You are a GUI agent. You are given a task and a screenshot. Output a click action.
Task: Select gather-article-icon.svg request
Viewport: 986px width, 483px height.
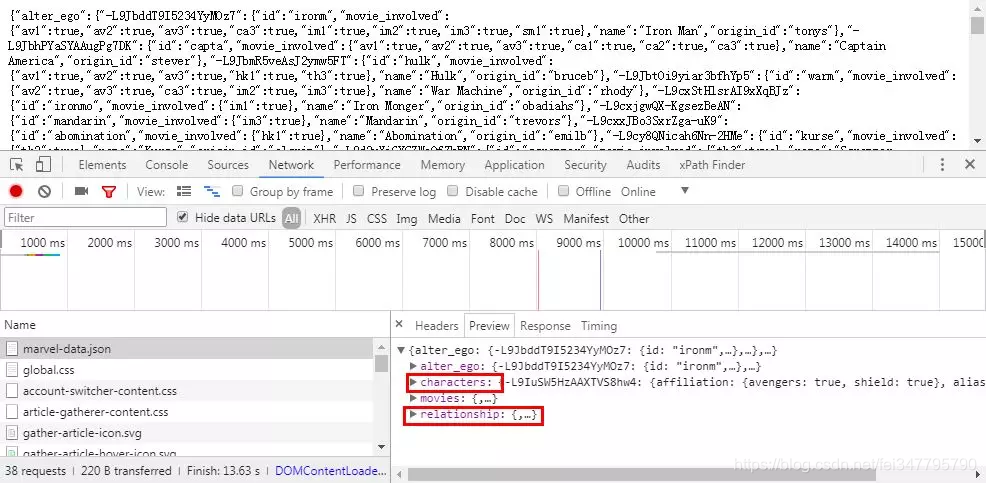[x=188, y=433]
